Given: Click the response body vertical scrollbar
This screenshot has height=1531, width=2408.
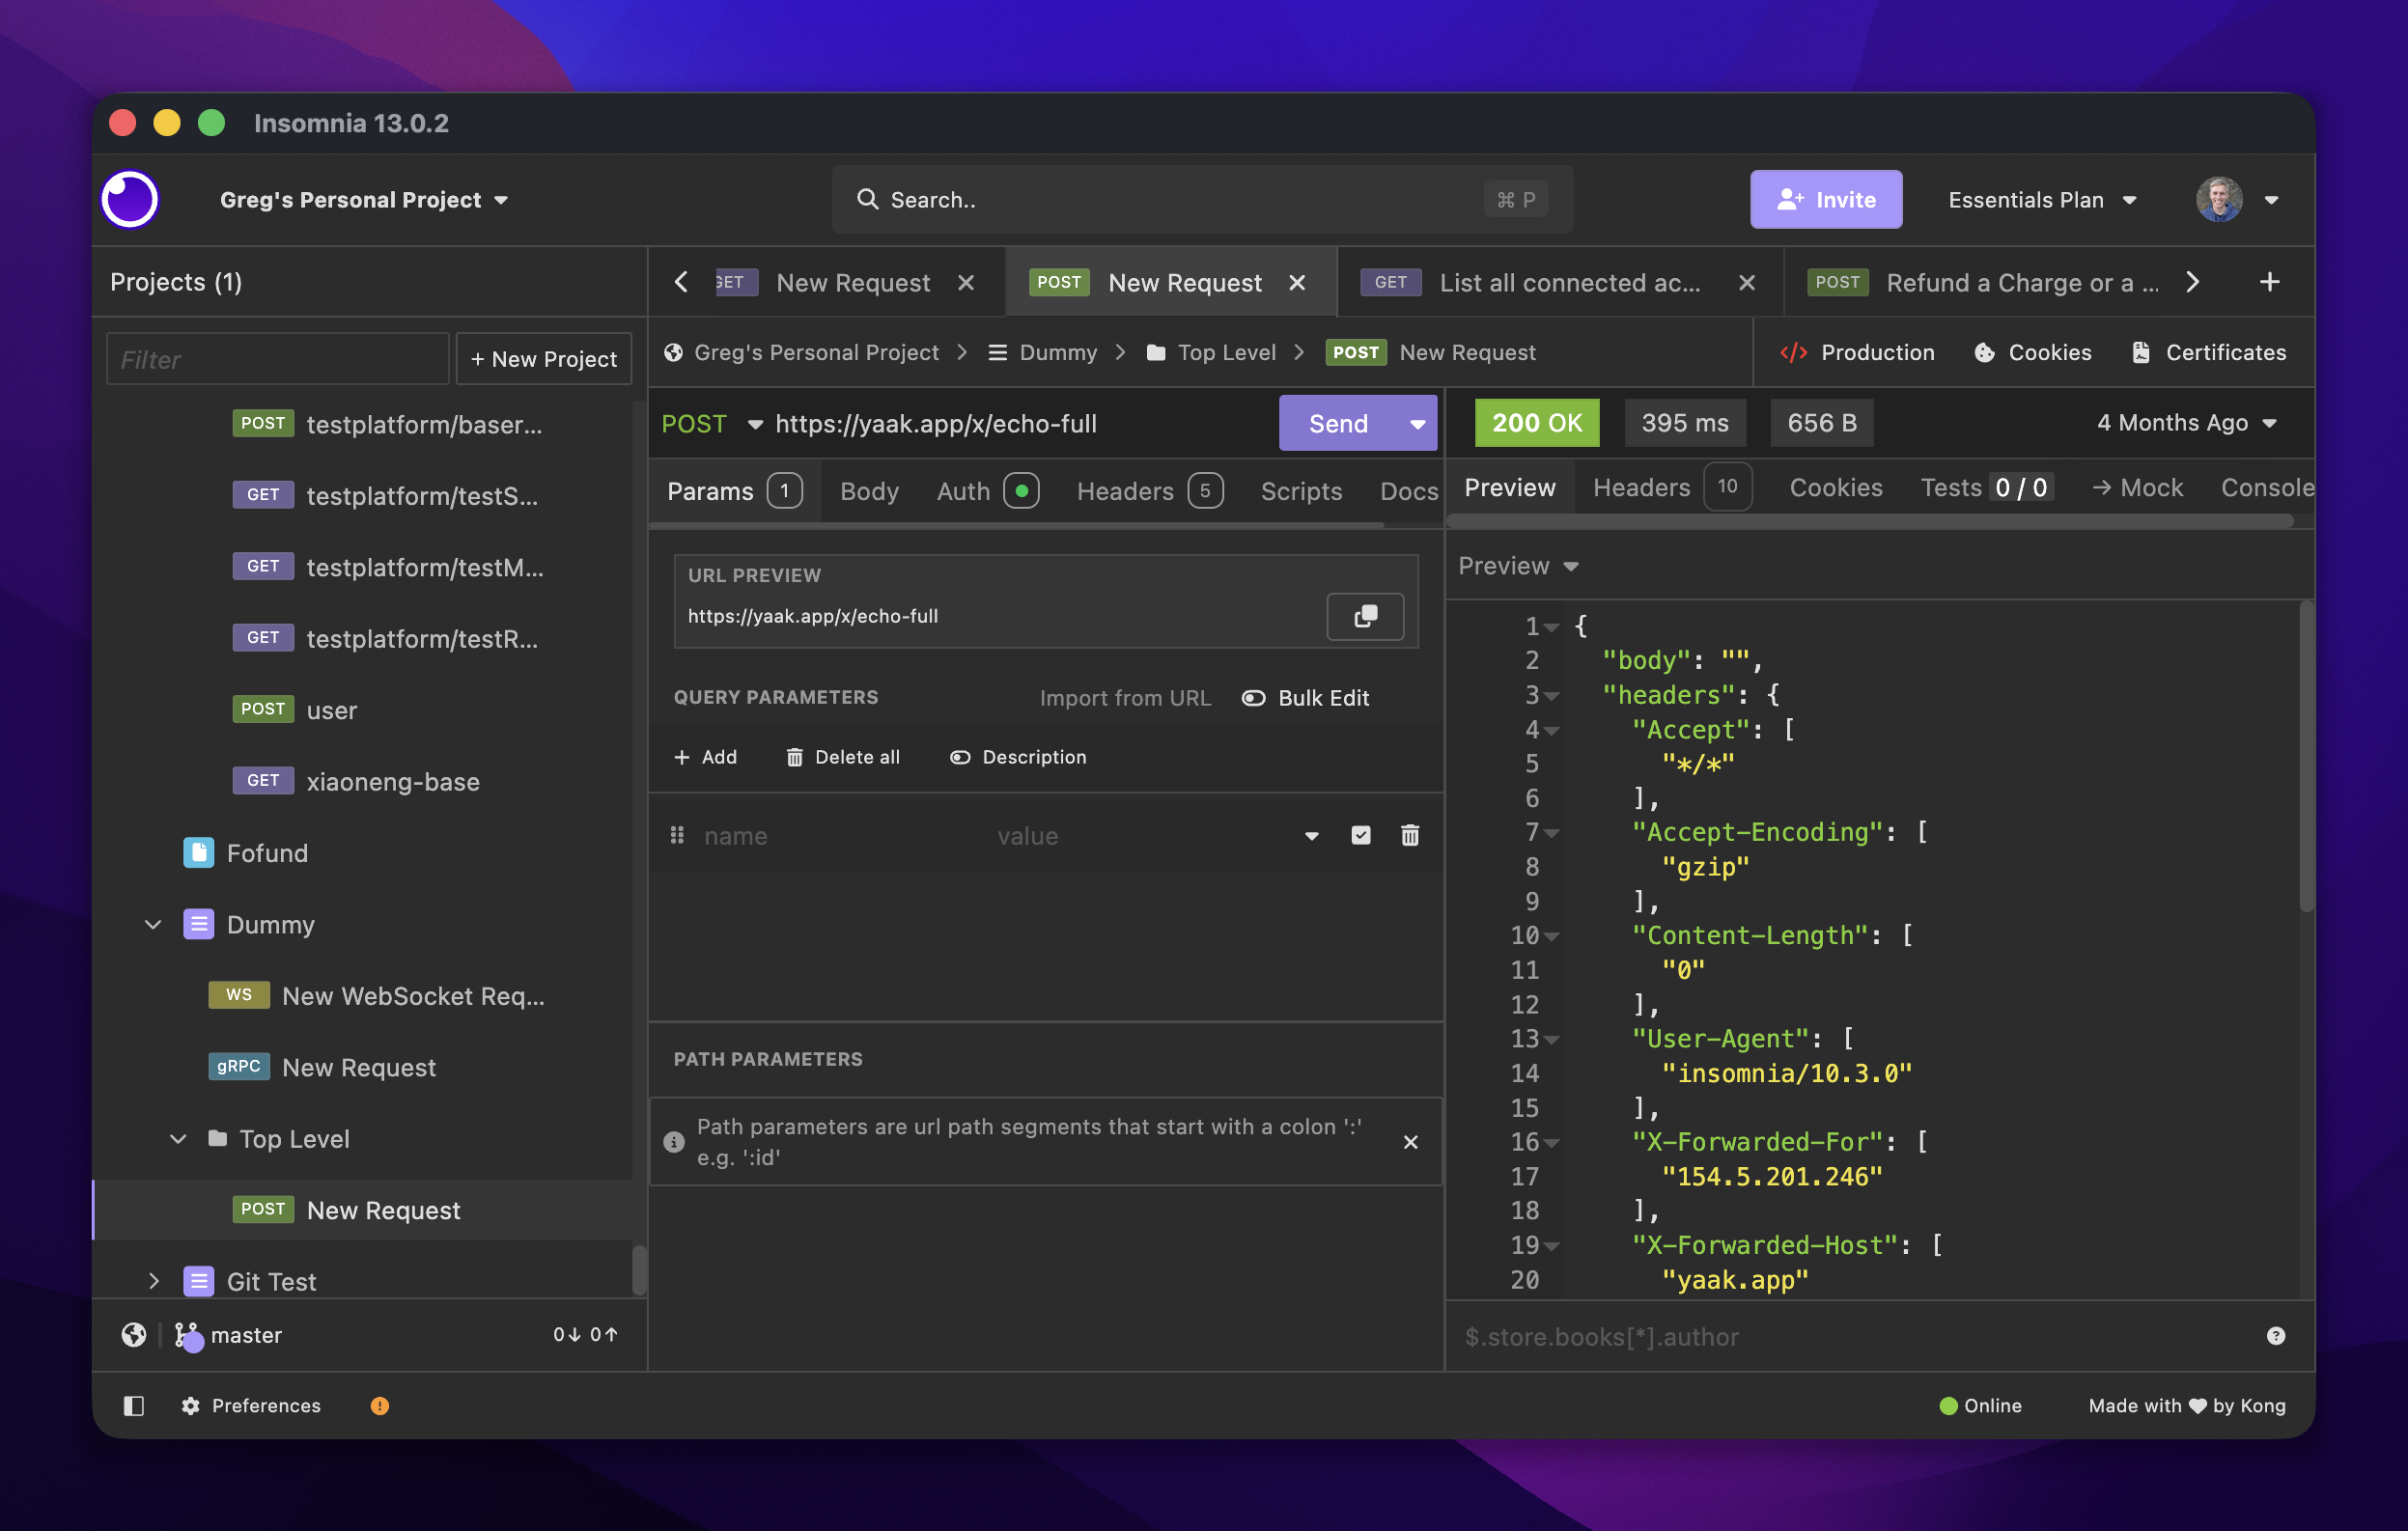Looking at the screenshot, I should pyautogui.click(x=2306, y=757).
